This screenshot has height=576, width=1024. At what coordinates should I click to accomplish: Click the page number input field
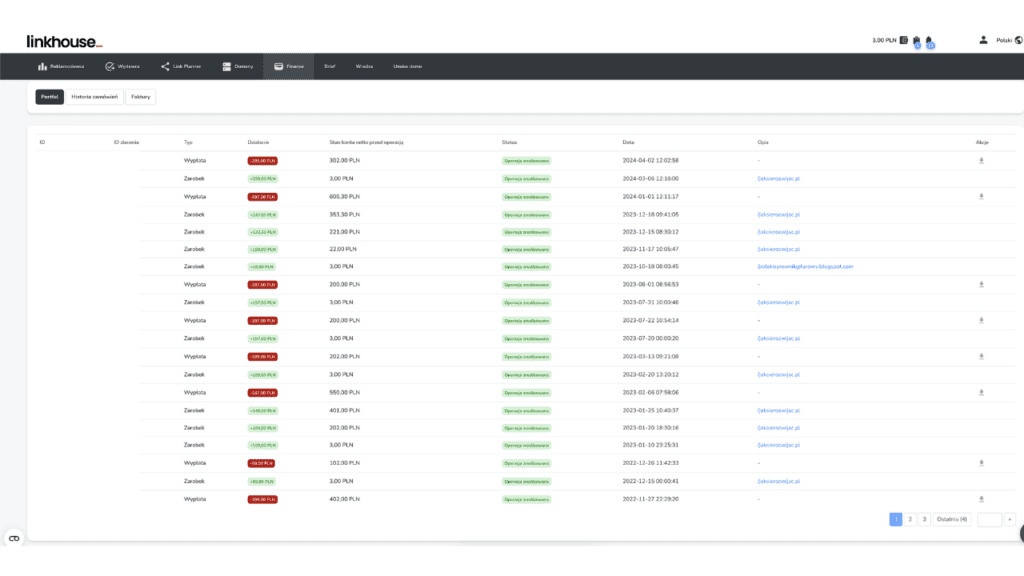(x=989, y=519)
